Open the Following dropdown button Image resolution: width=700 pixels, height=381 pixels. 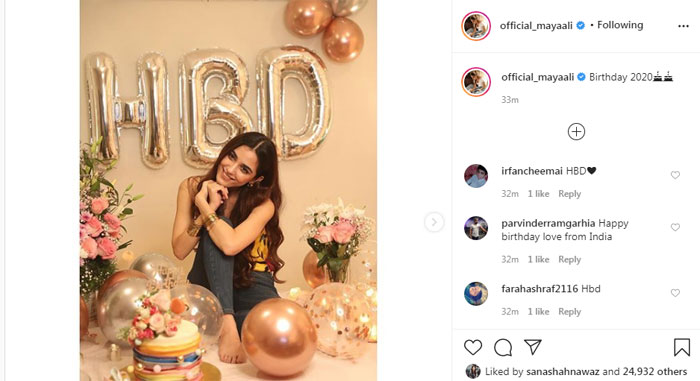[x=620, y=25]
